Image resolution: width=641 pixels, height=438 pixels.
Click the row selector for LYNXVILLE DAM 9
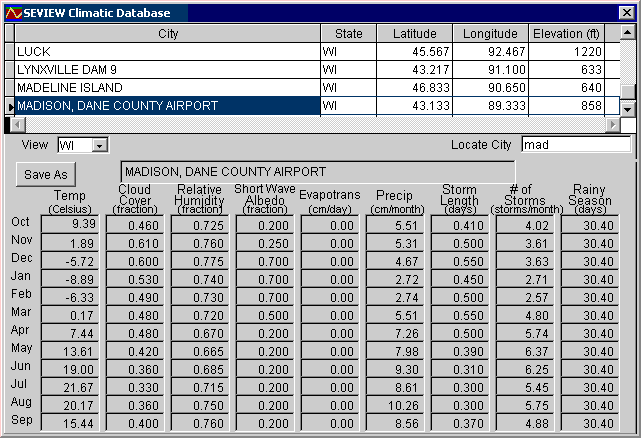[x=9, y=70]
